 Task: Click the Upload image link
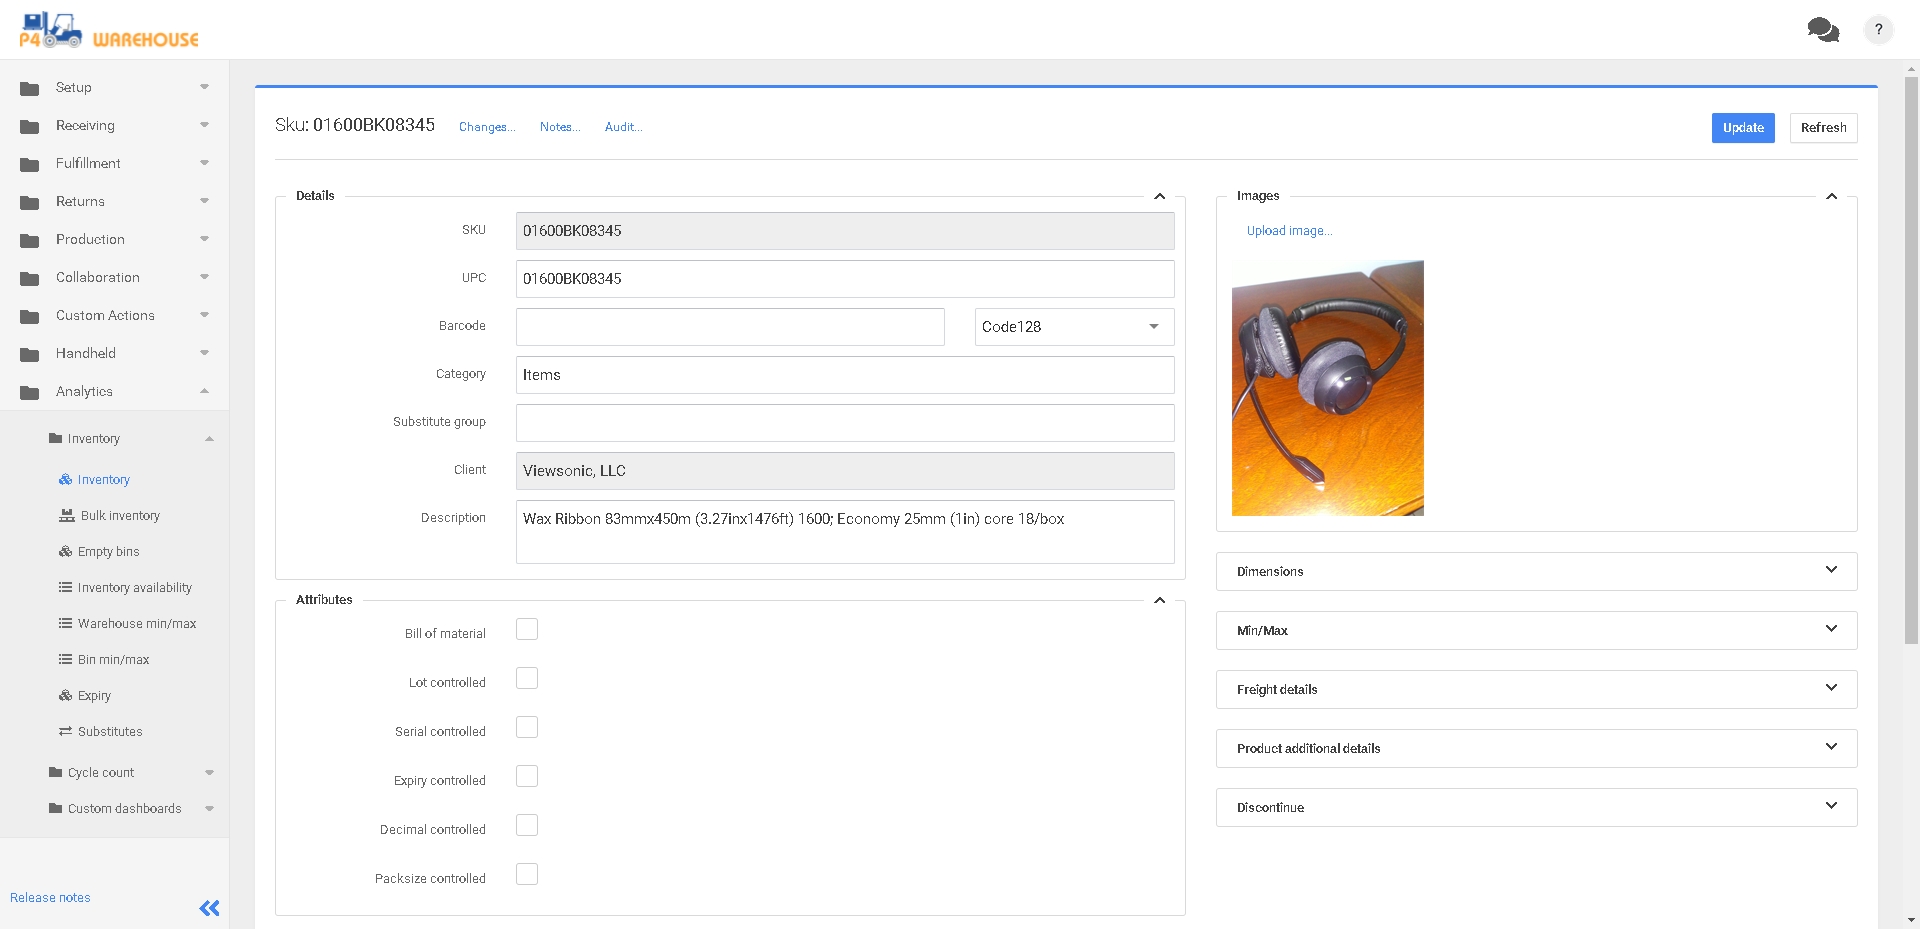(1289, 231)
